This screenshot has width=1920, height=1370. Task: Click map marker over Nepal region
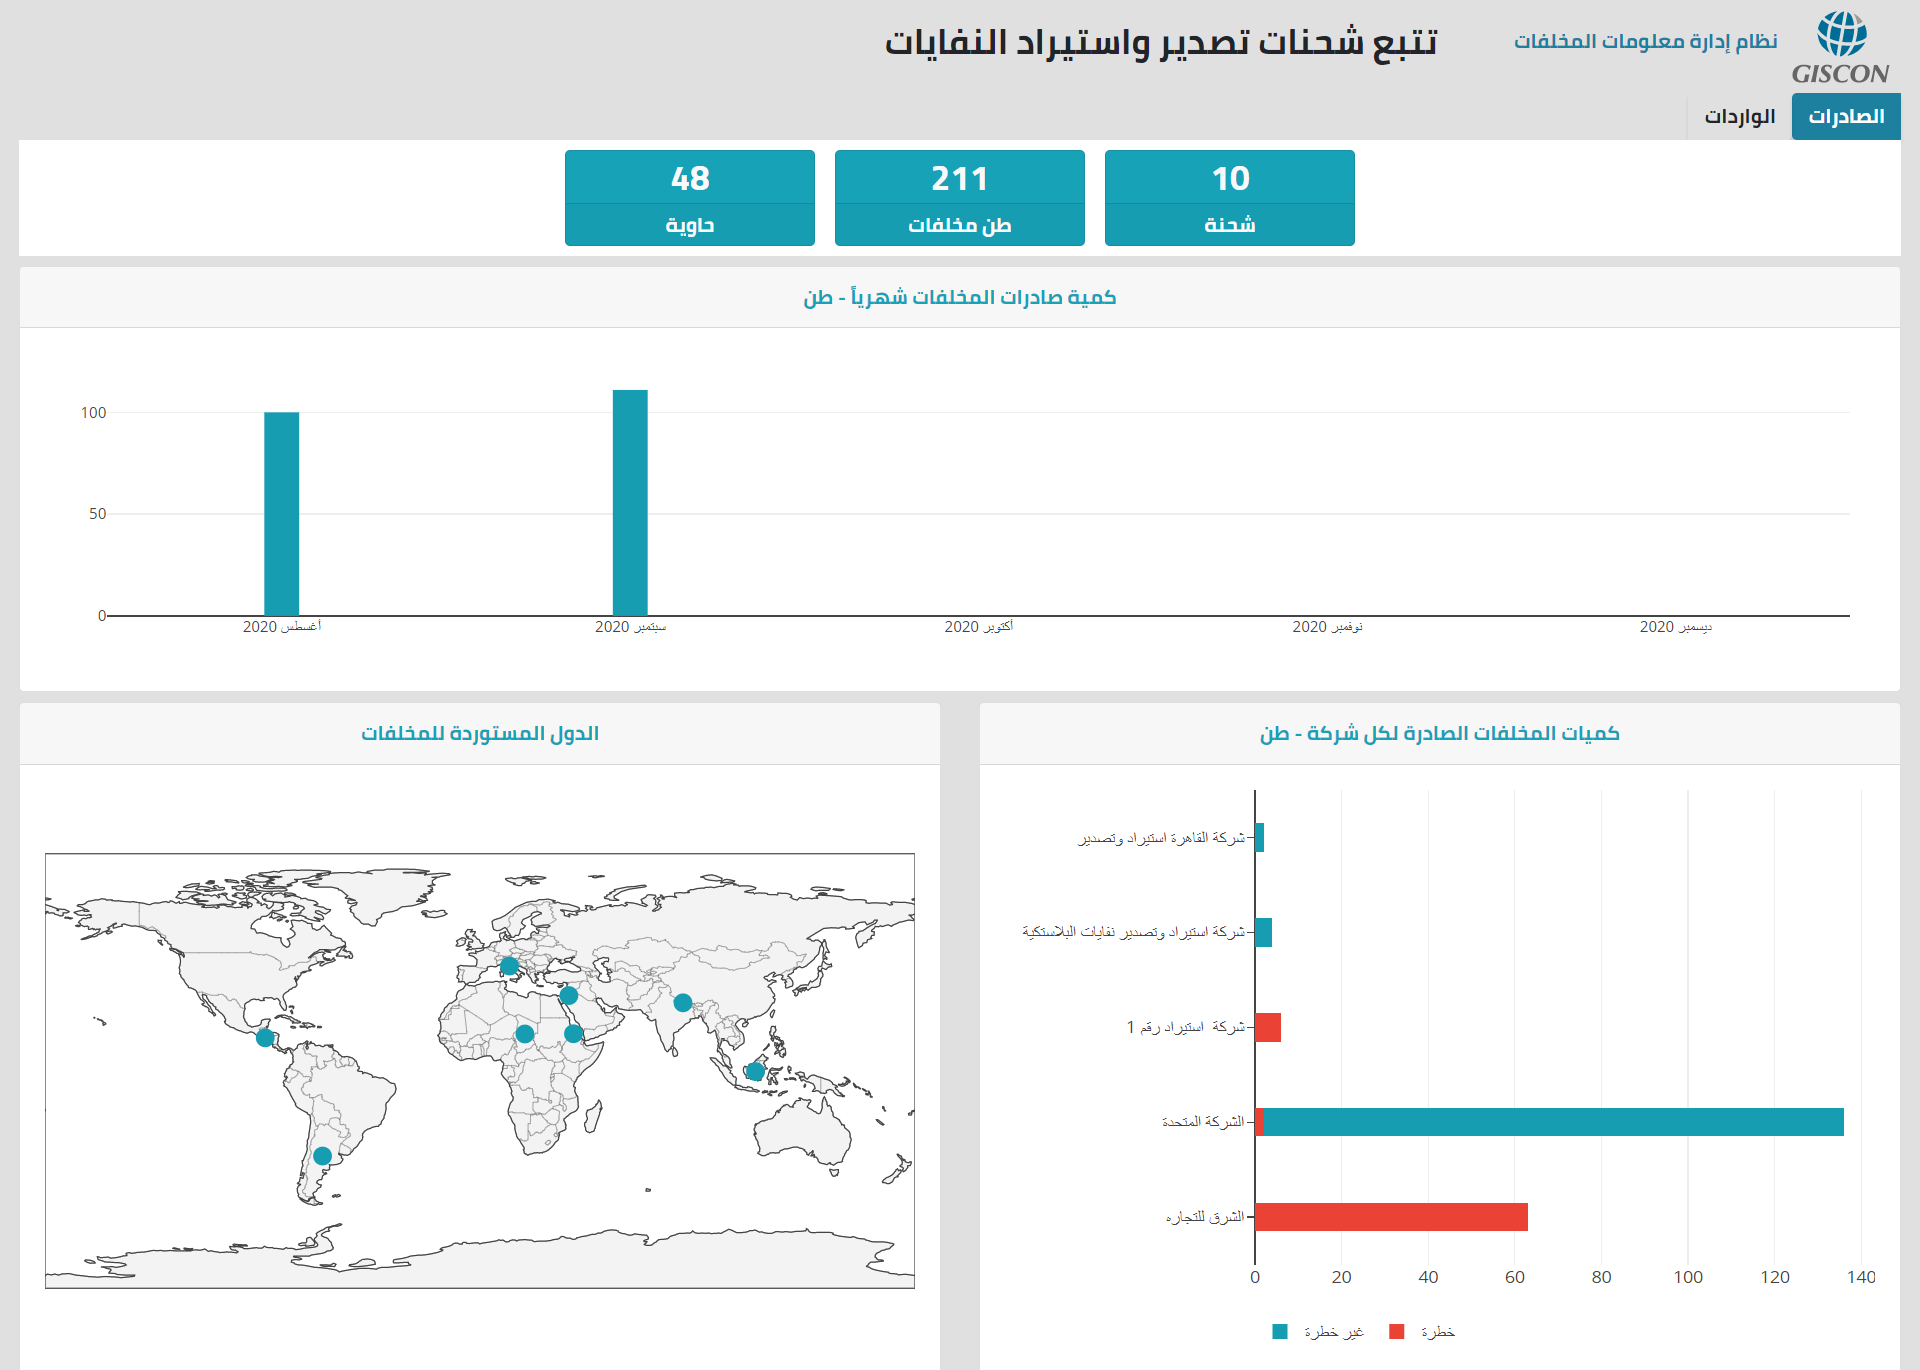(x=682, y=1002)
